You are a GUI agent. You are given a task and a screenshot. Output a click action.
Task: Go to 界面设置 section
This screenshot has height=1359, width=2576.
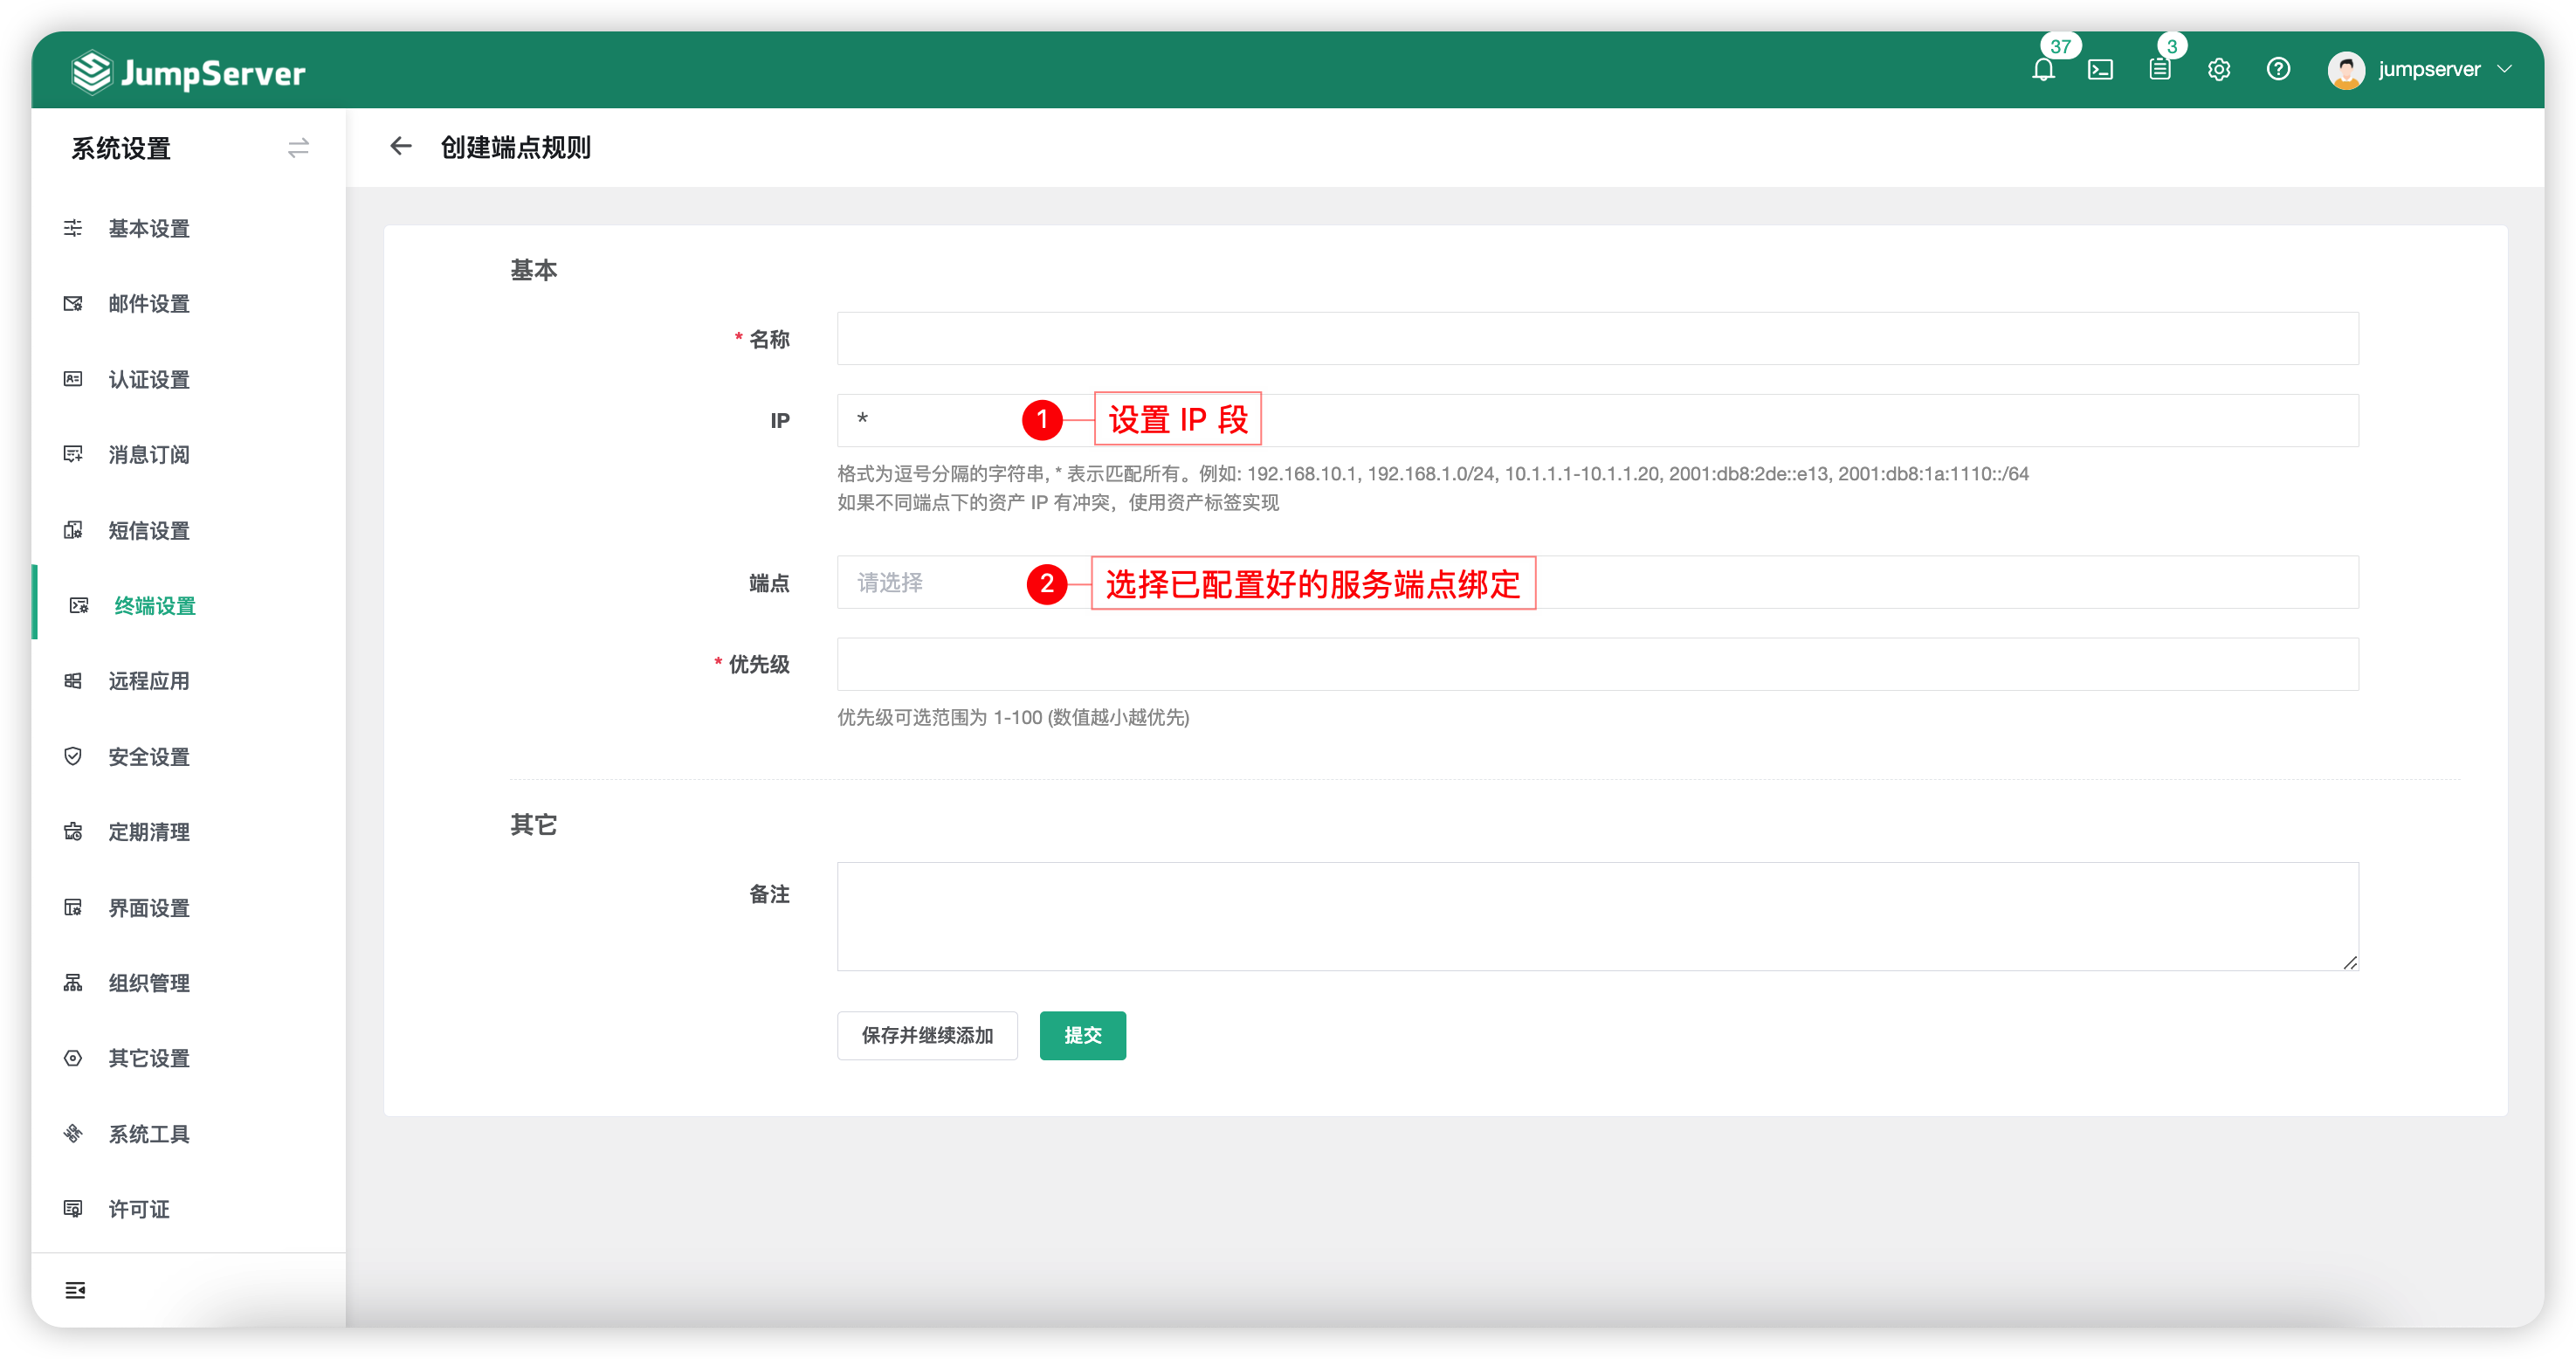click(148, 907)
